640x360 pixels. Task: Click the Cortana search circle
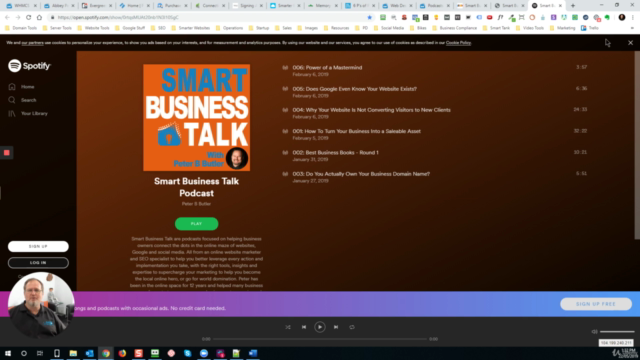24,353
